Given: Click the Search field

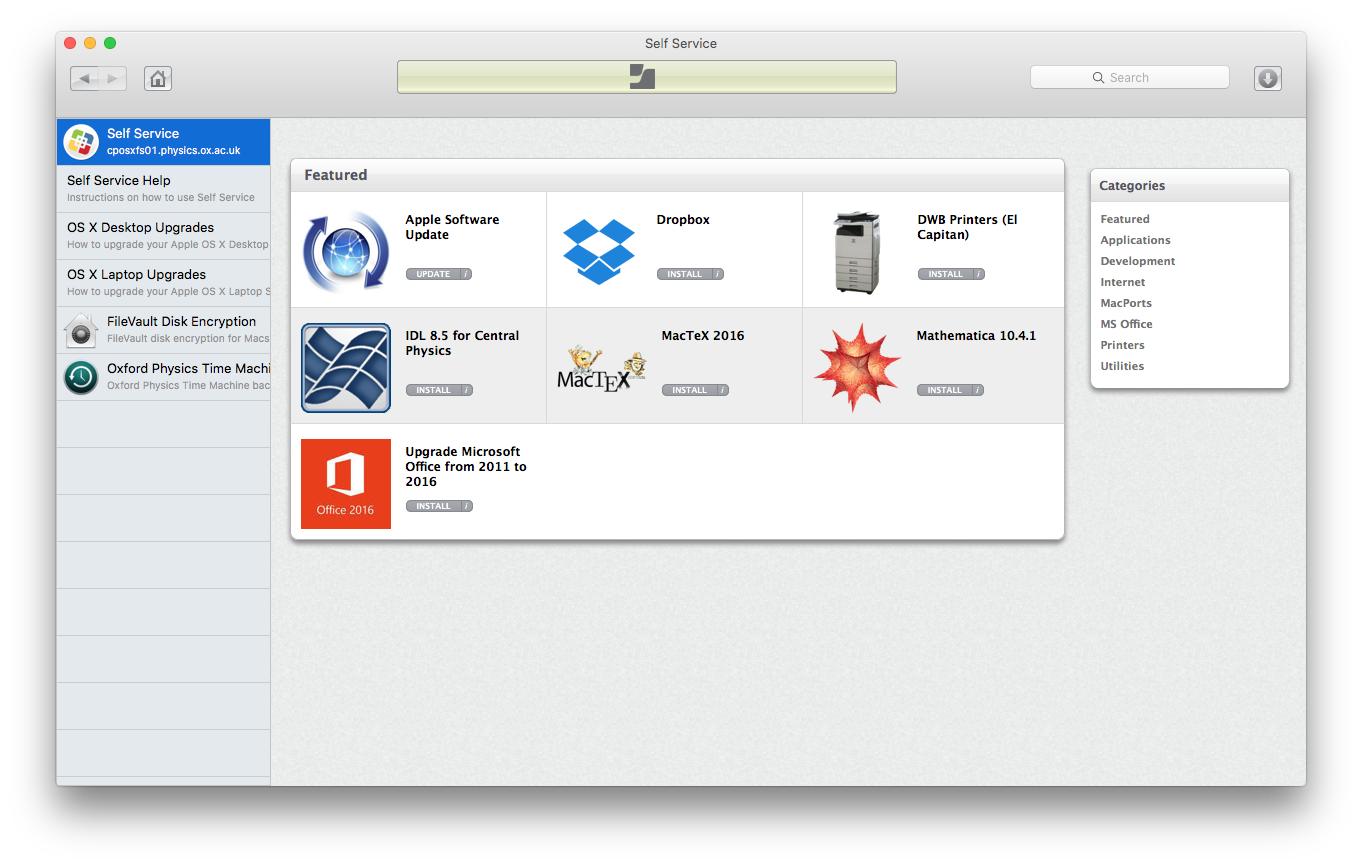Looking at the screenshot, I should tap(1129, 78).
